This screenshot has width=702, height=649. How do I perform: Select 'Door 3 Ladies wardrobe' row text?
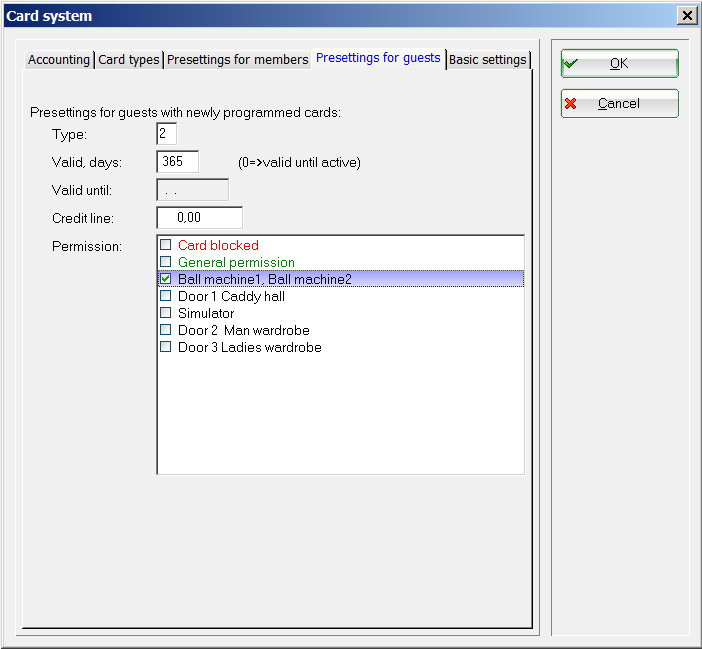pyautogui.click(x=250, y=347)
